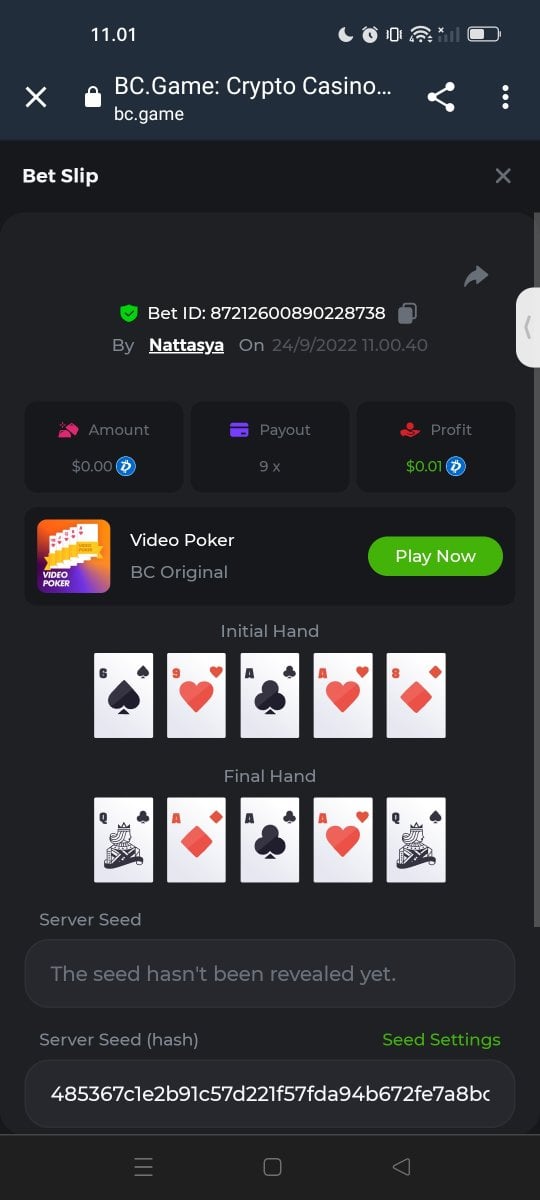The image size is (540, 1200).
Task: Open the Seed Settings link
Action: [441, 1039]
